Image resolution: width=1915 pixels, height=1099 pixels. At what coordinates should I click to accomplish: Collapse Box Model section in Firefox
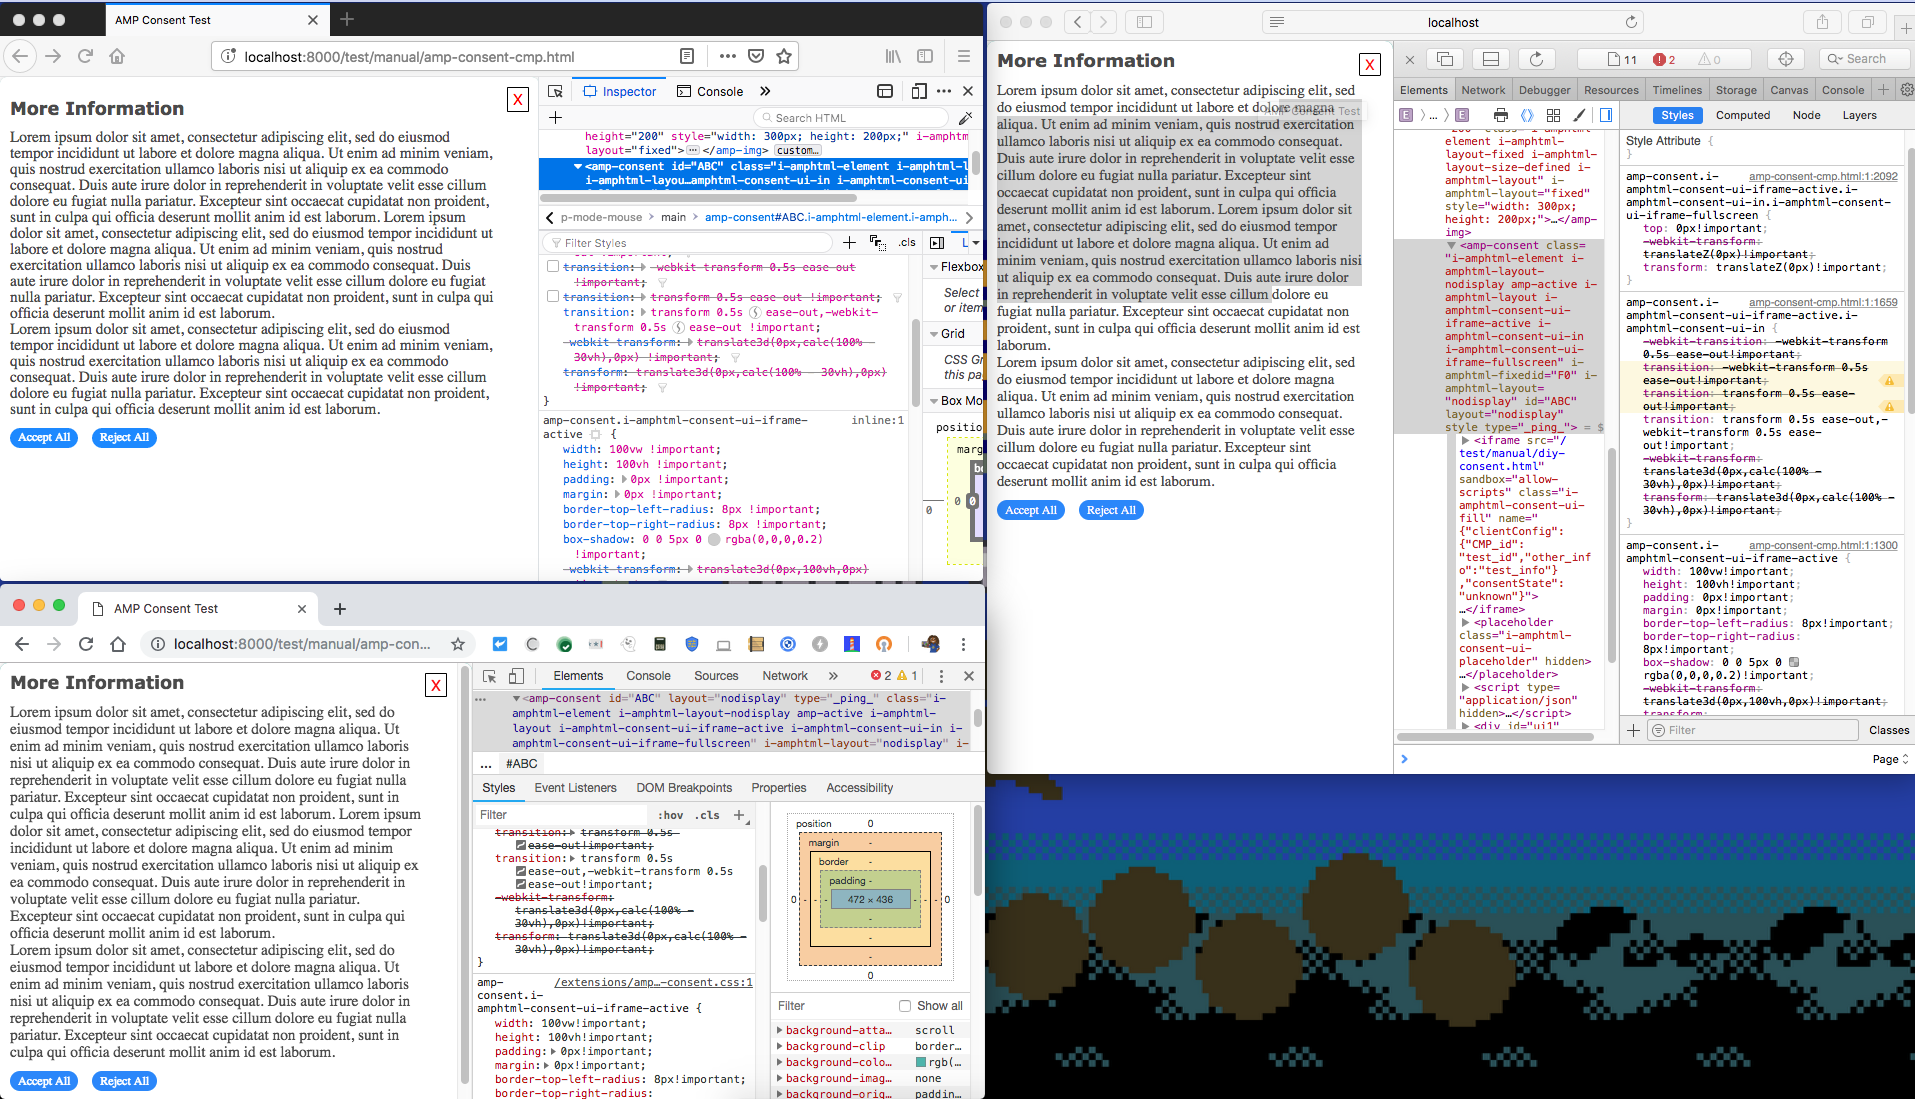coord(934,401)
